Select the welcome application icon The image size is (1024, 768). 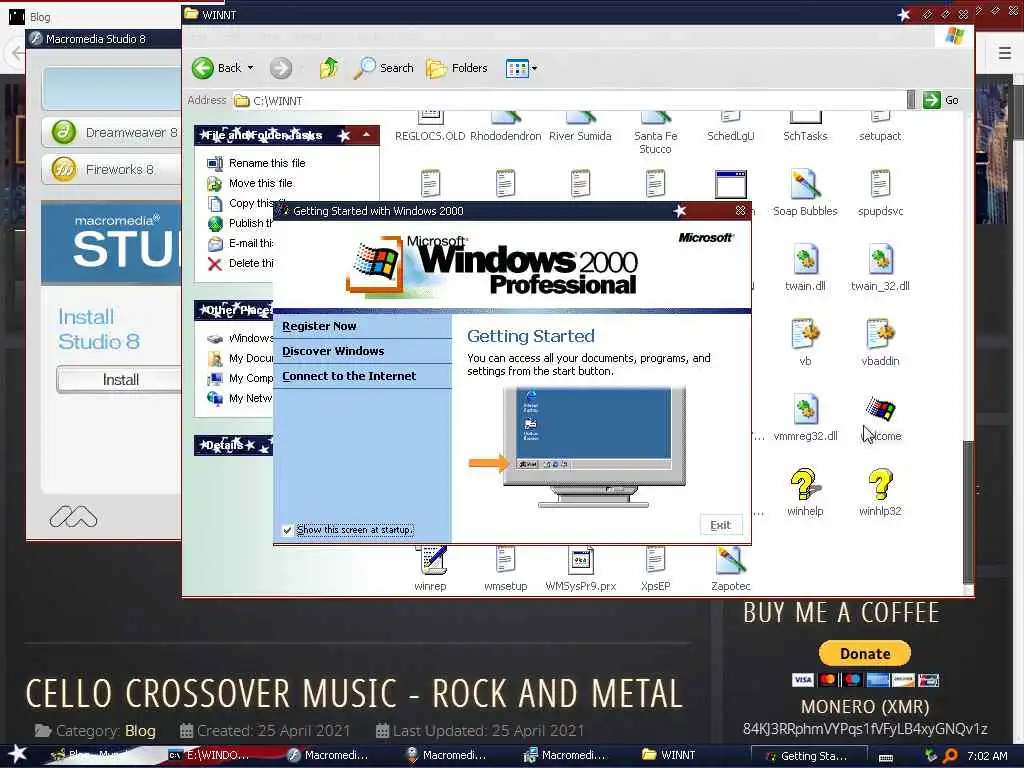click(880, 418)
